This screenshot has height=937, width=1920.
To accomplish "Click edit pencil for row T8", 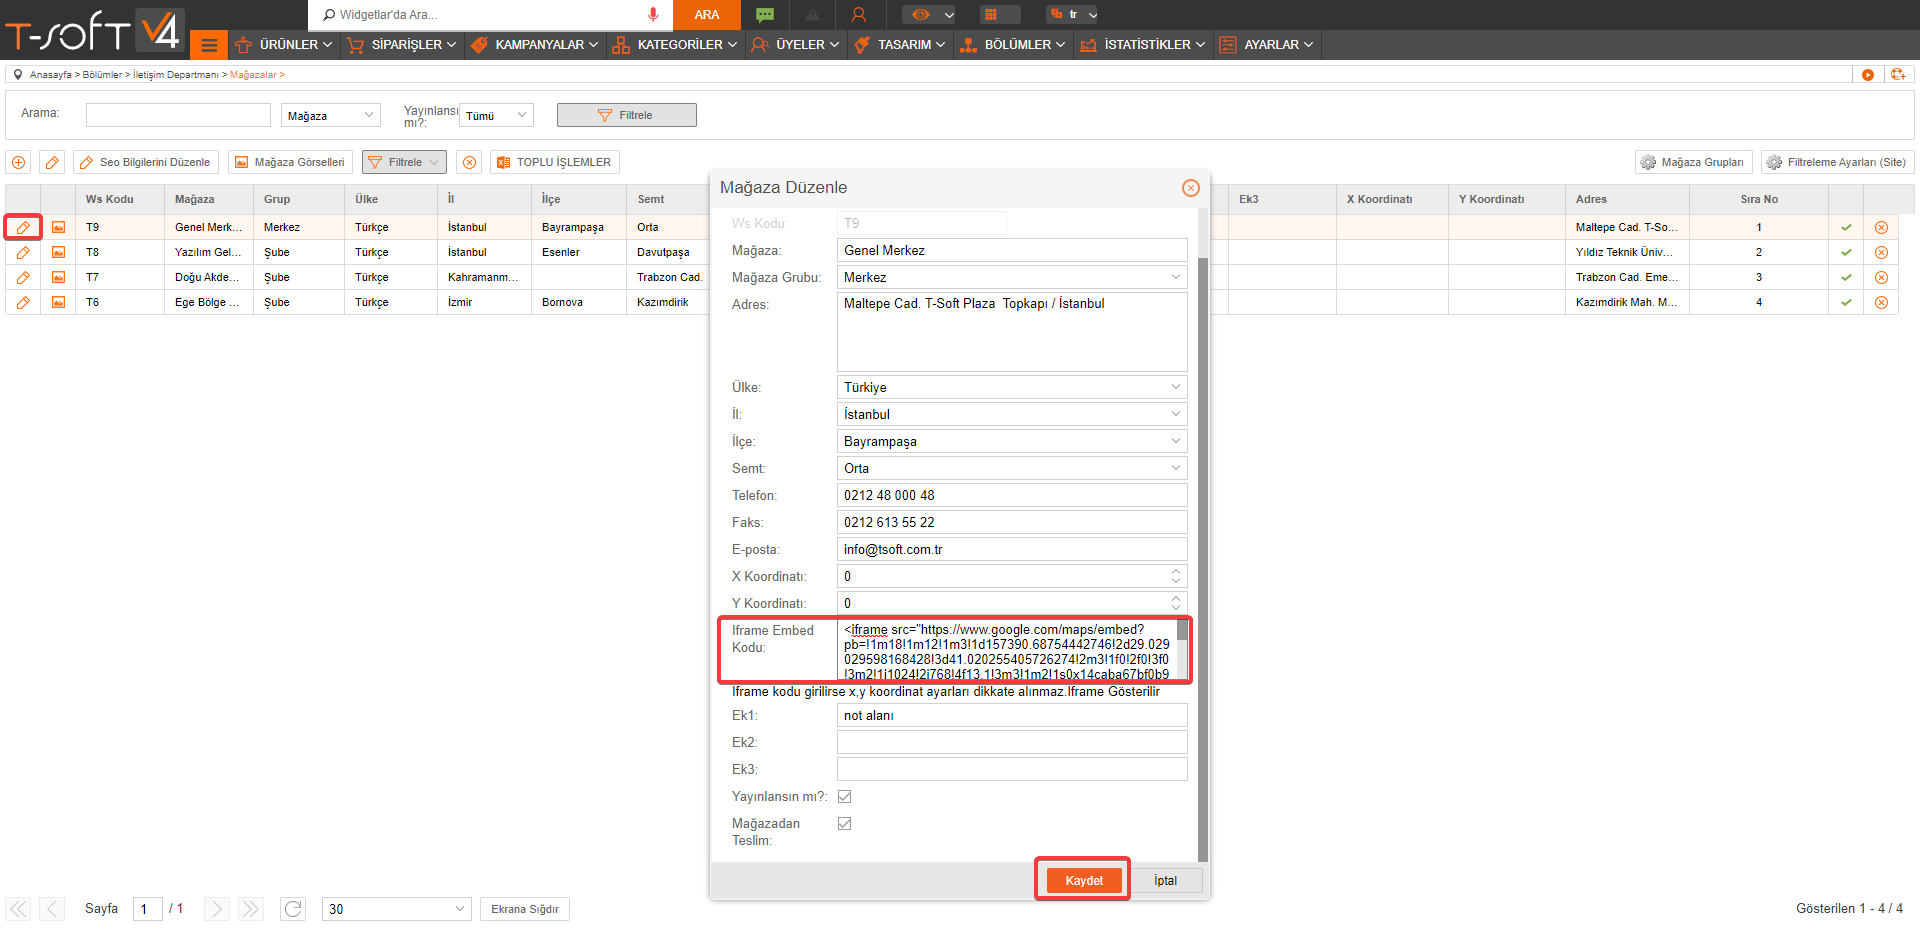I will (23, 252).
